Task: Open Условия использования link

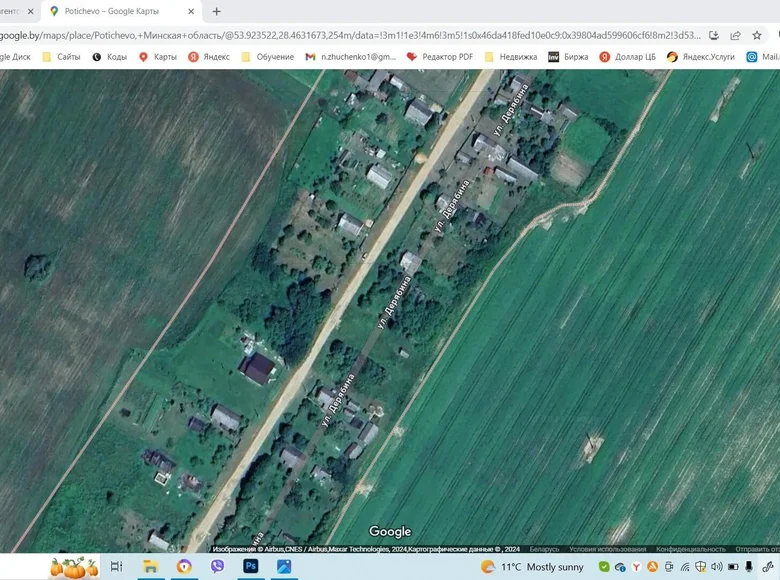Action: coord(607,549)
